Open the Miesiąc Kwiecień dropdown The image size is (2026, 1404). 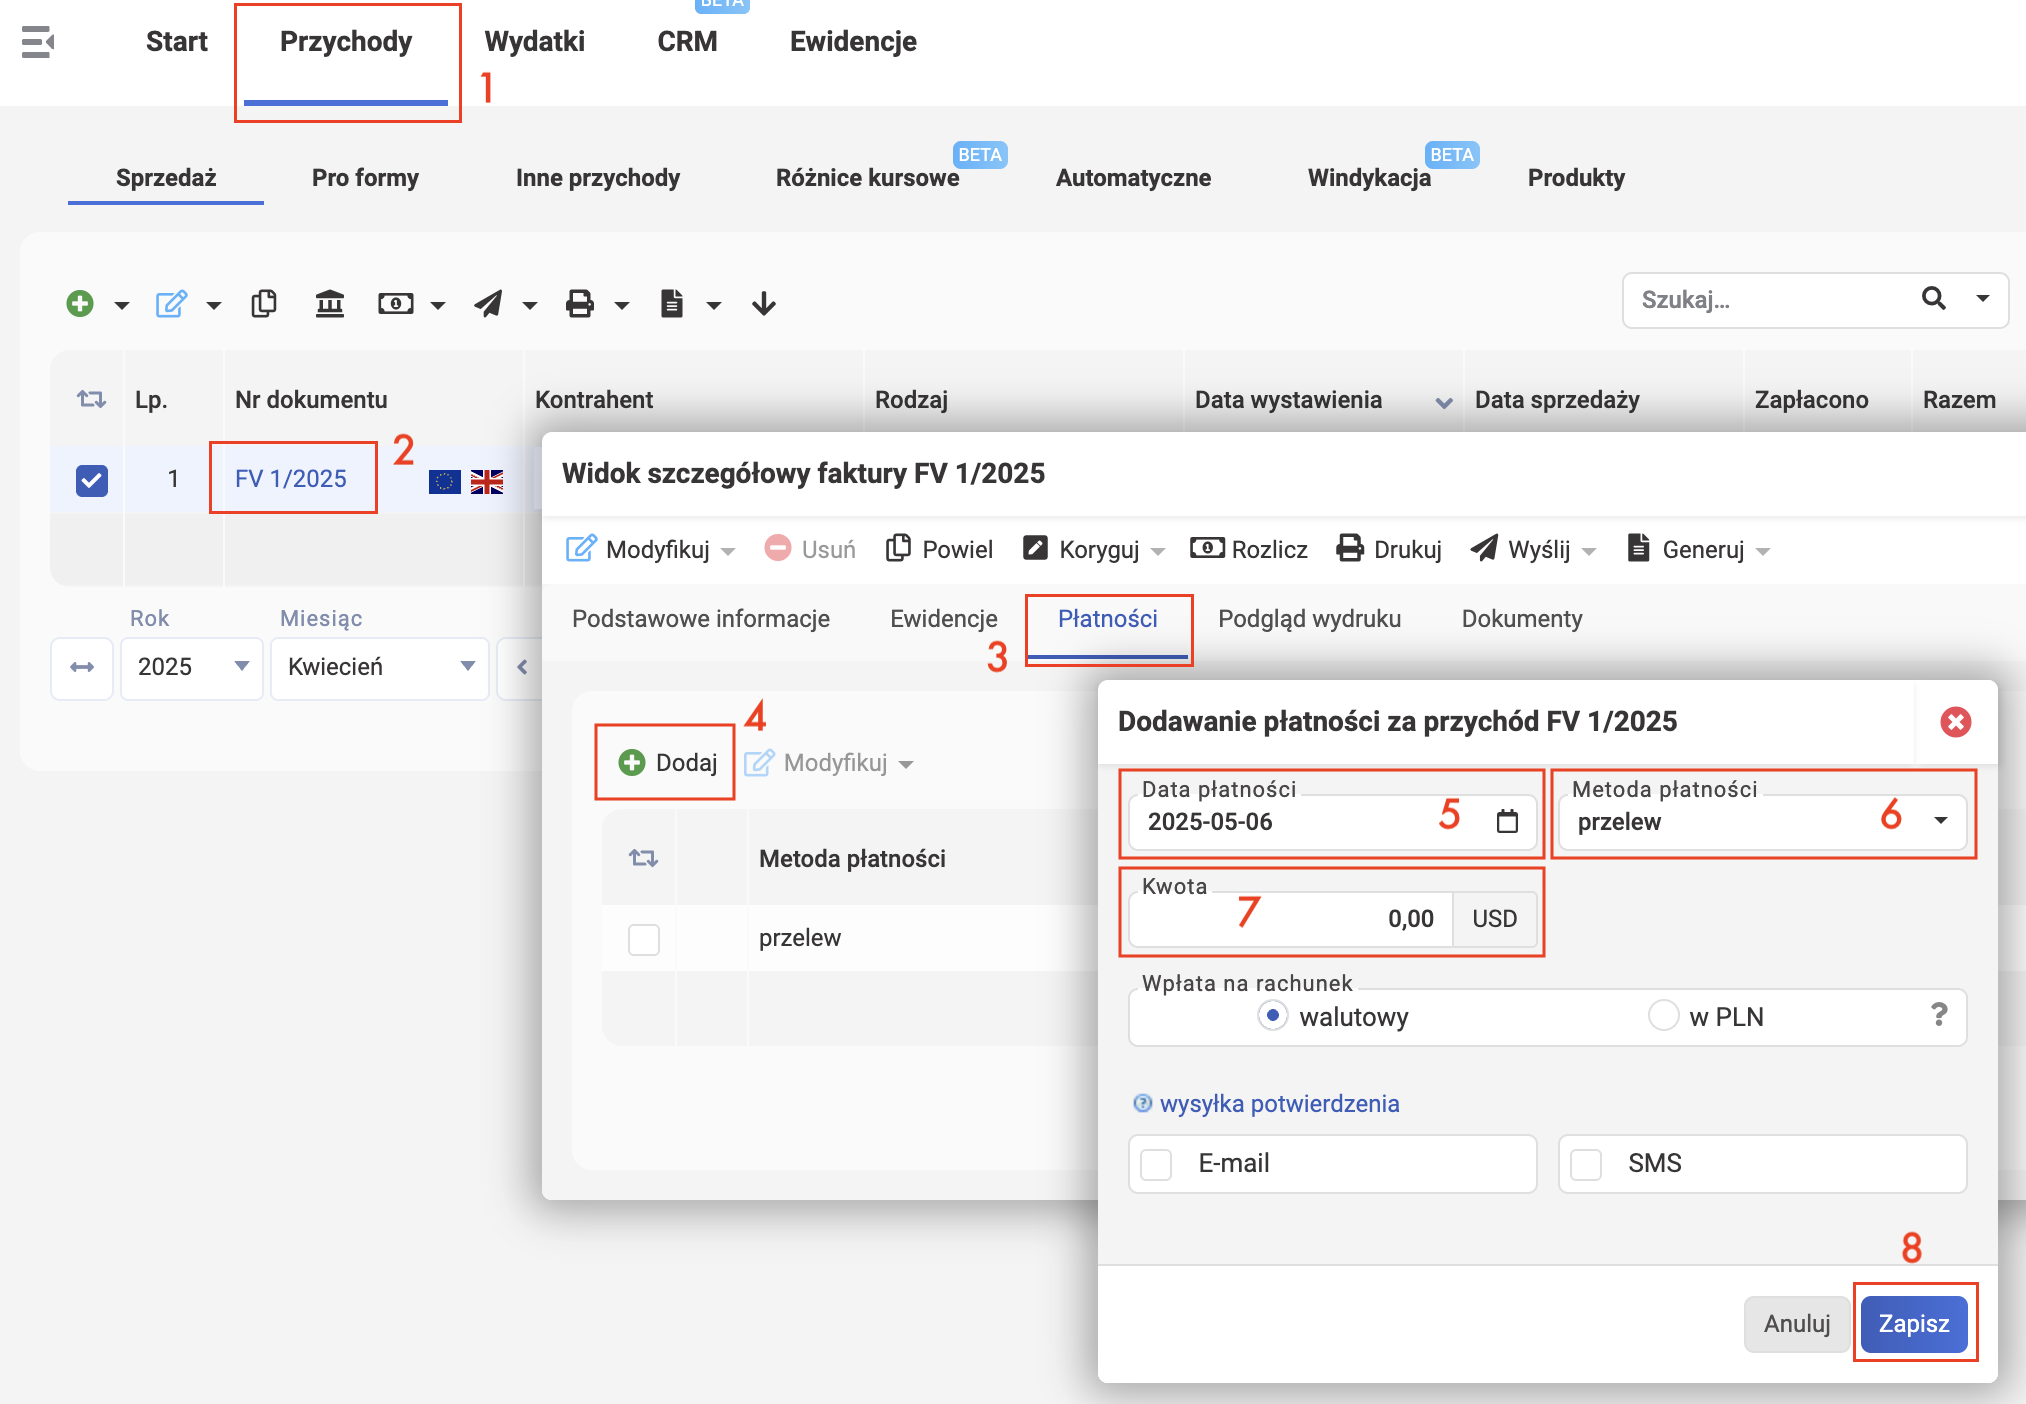tap(380, 667)
